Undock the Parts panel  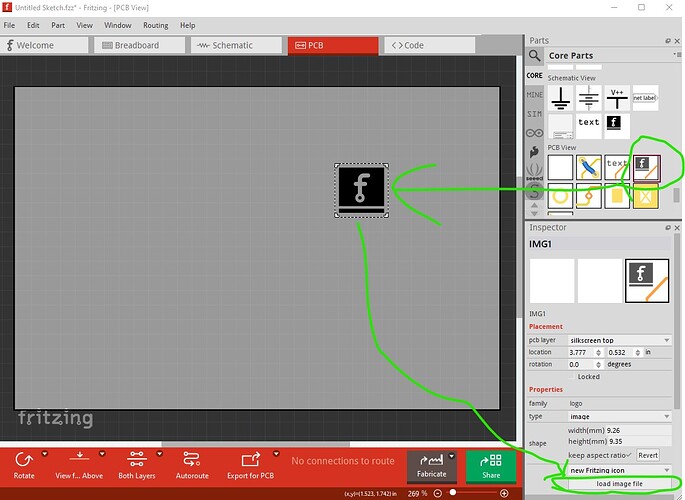pos(668,41)
